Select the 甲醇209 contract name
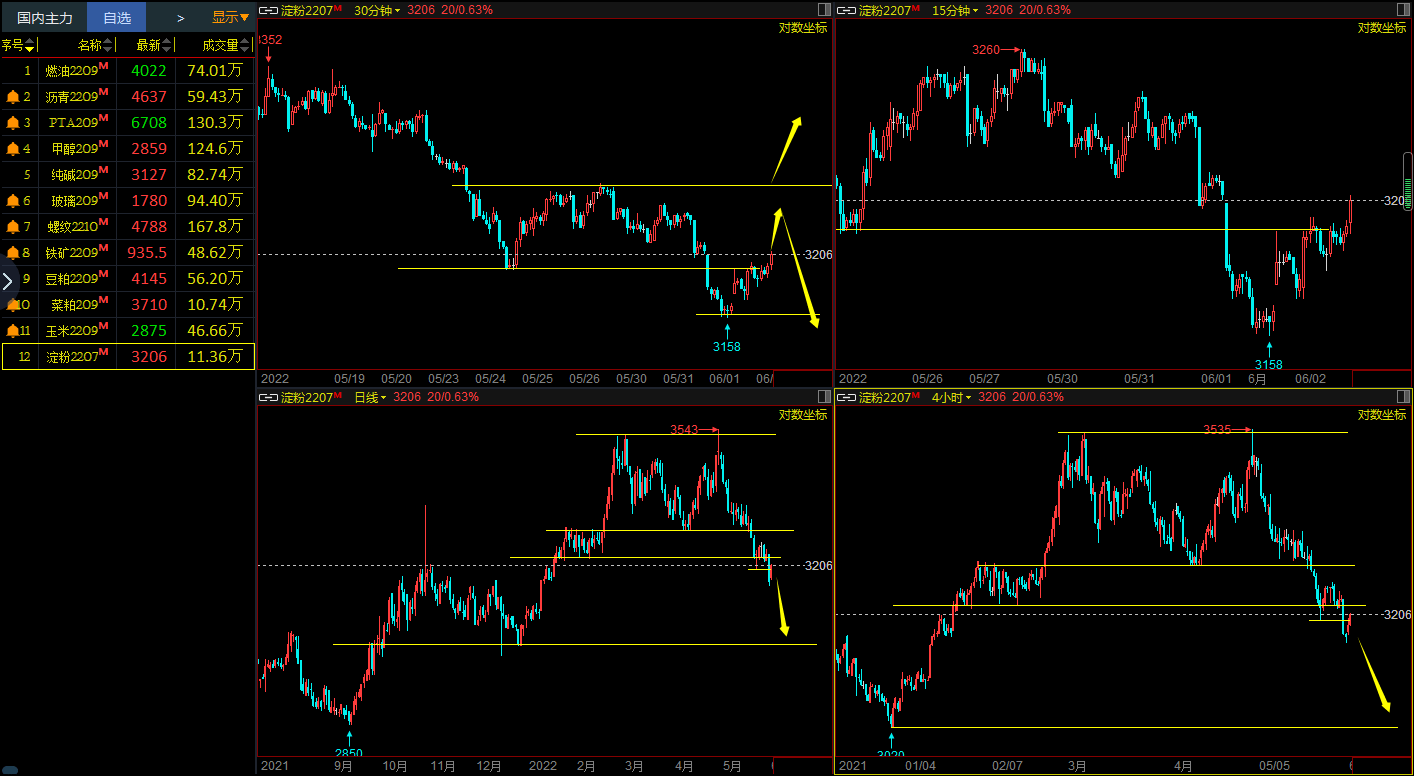Viewport: 1414px width, 776px height. click(x=77, y=149)
